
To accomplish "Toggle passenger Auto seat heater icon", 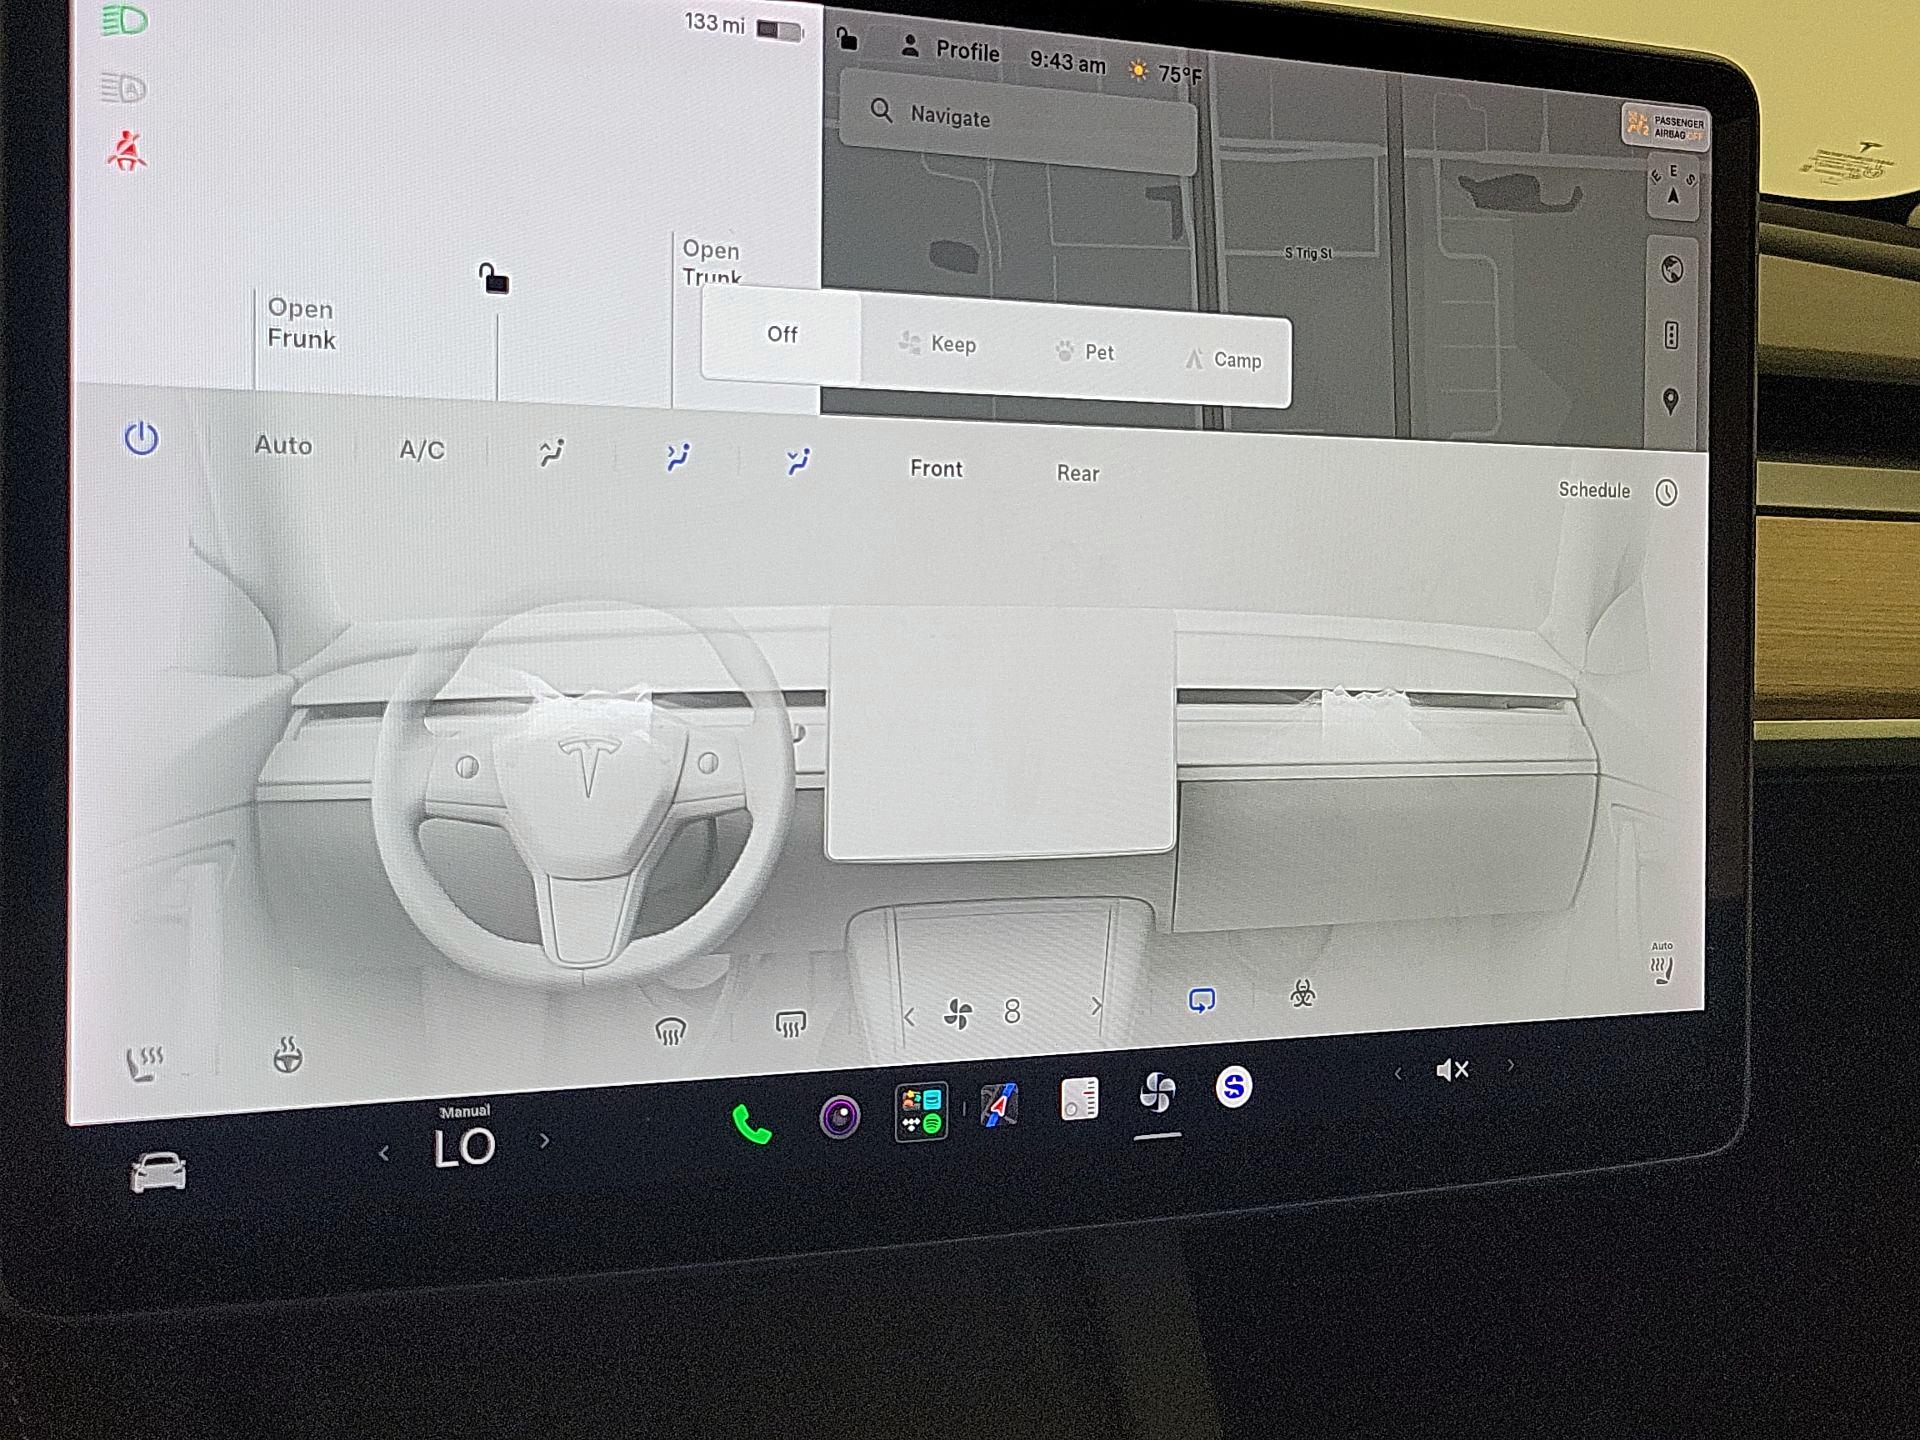I will [x=1661, y=962].
